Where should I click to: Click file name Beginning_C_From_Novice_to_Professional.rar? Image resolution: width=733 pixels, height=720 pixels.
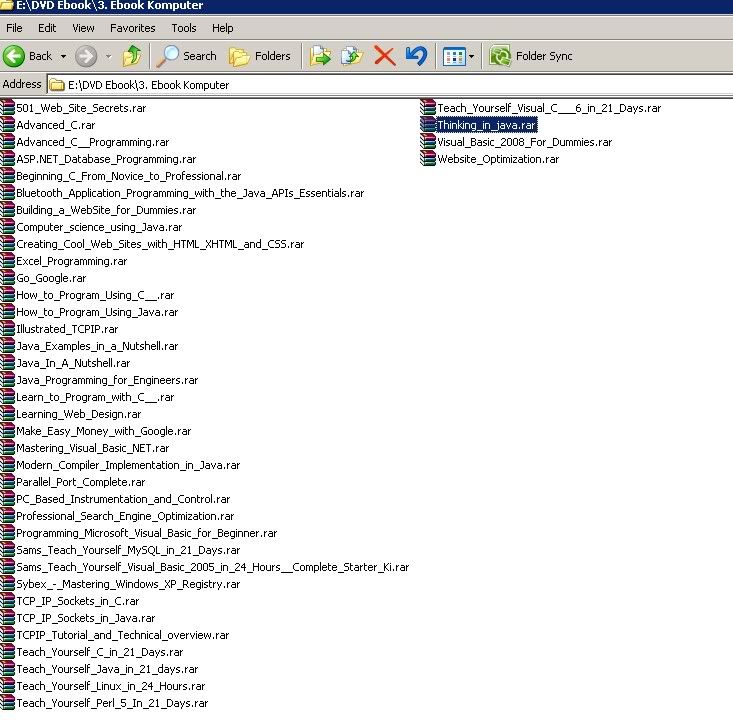coord(129,176)
